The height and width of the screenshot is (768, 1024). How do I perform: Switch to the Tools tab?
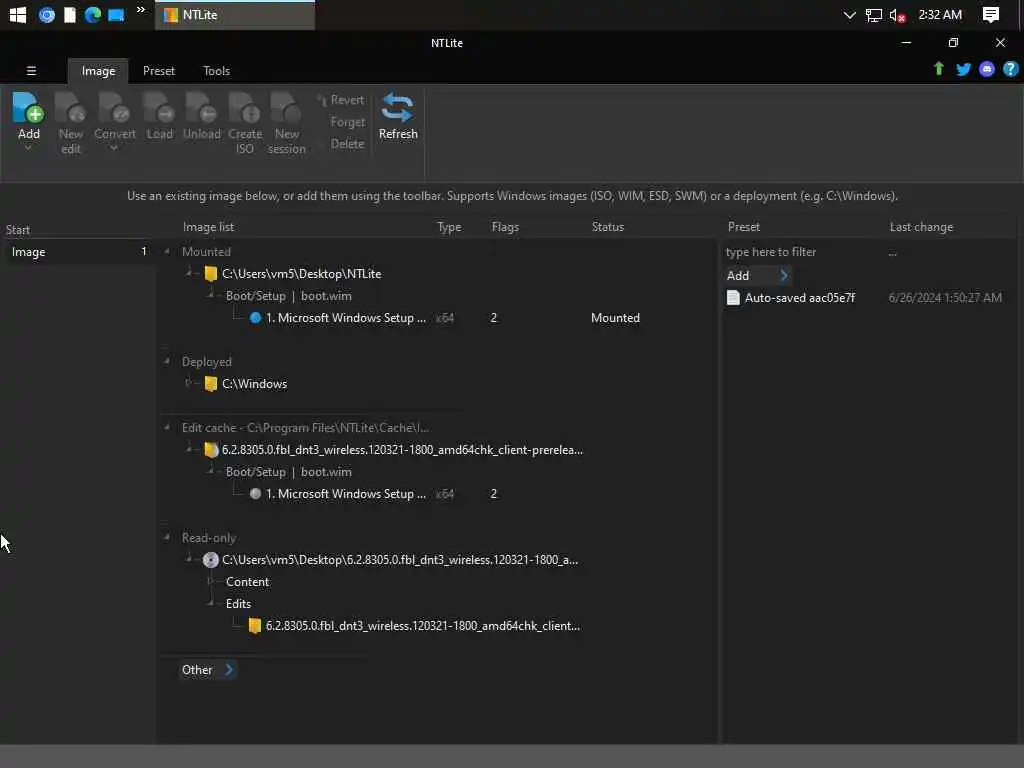pyautogui.click(x=216, y=71)
